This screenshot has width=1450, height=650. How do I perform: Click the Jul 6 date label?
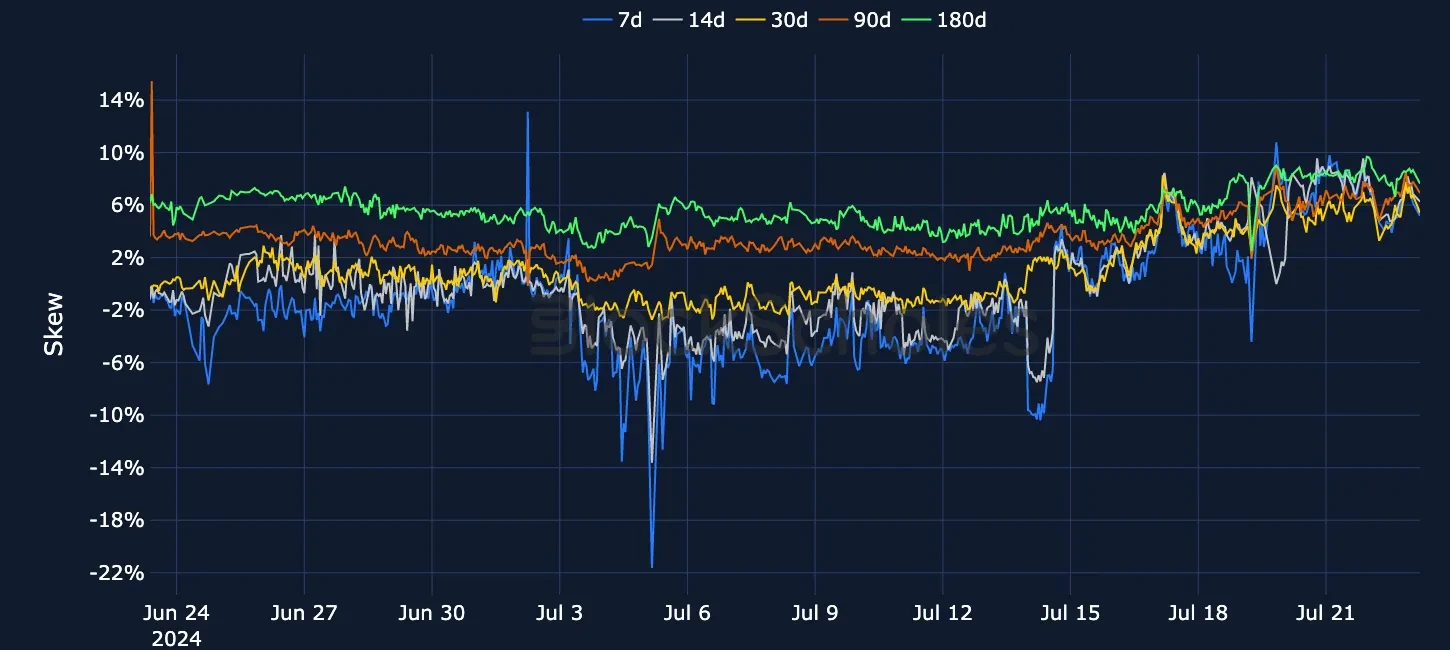coord(687,614)
